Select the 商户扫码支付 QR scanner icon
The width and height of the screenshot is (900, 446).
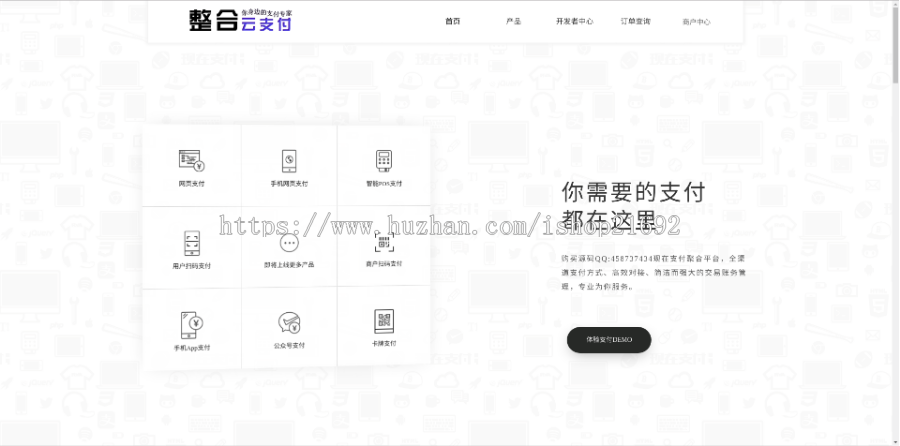(x=384, y=242)
